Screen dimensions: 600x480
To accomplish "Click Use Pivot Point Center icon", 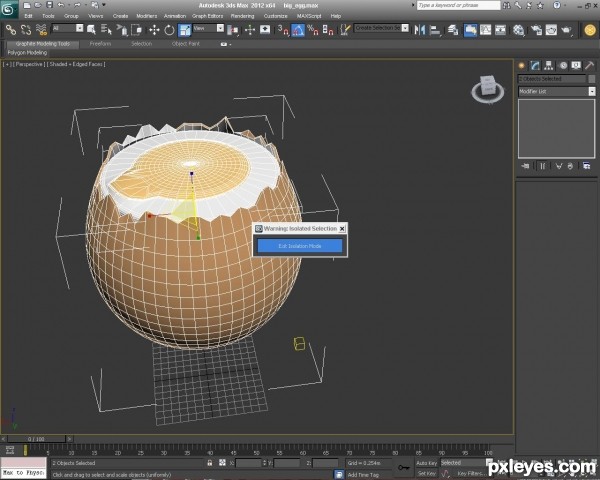I will coord(233,29).
